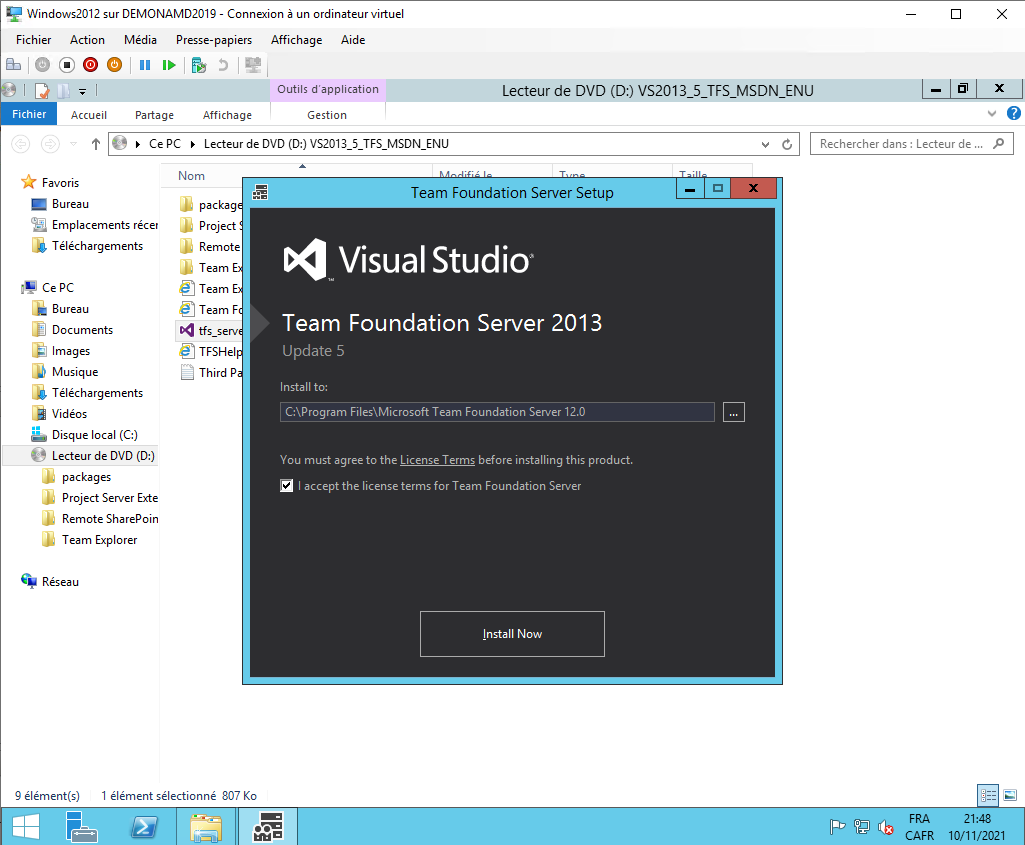Select the Partage ribbon tab
This screenshot has width=1025, height=845.
(154, 115)
